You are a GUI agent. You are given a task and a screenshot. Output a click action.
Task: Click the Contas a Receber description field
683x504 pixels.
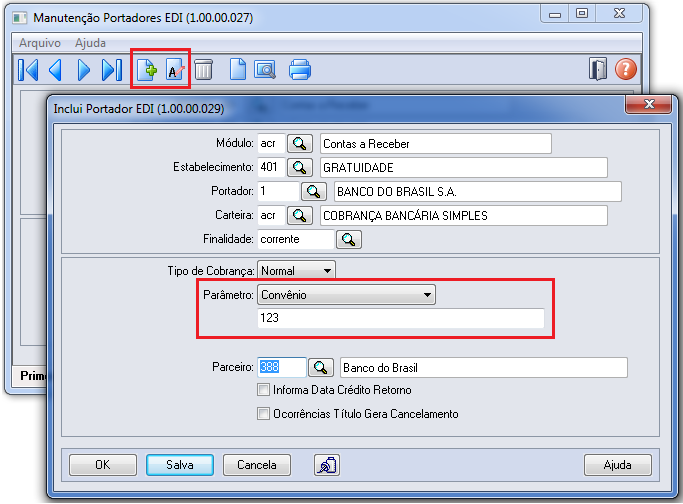436,144
